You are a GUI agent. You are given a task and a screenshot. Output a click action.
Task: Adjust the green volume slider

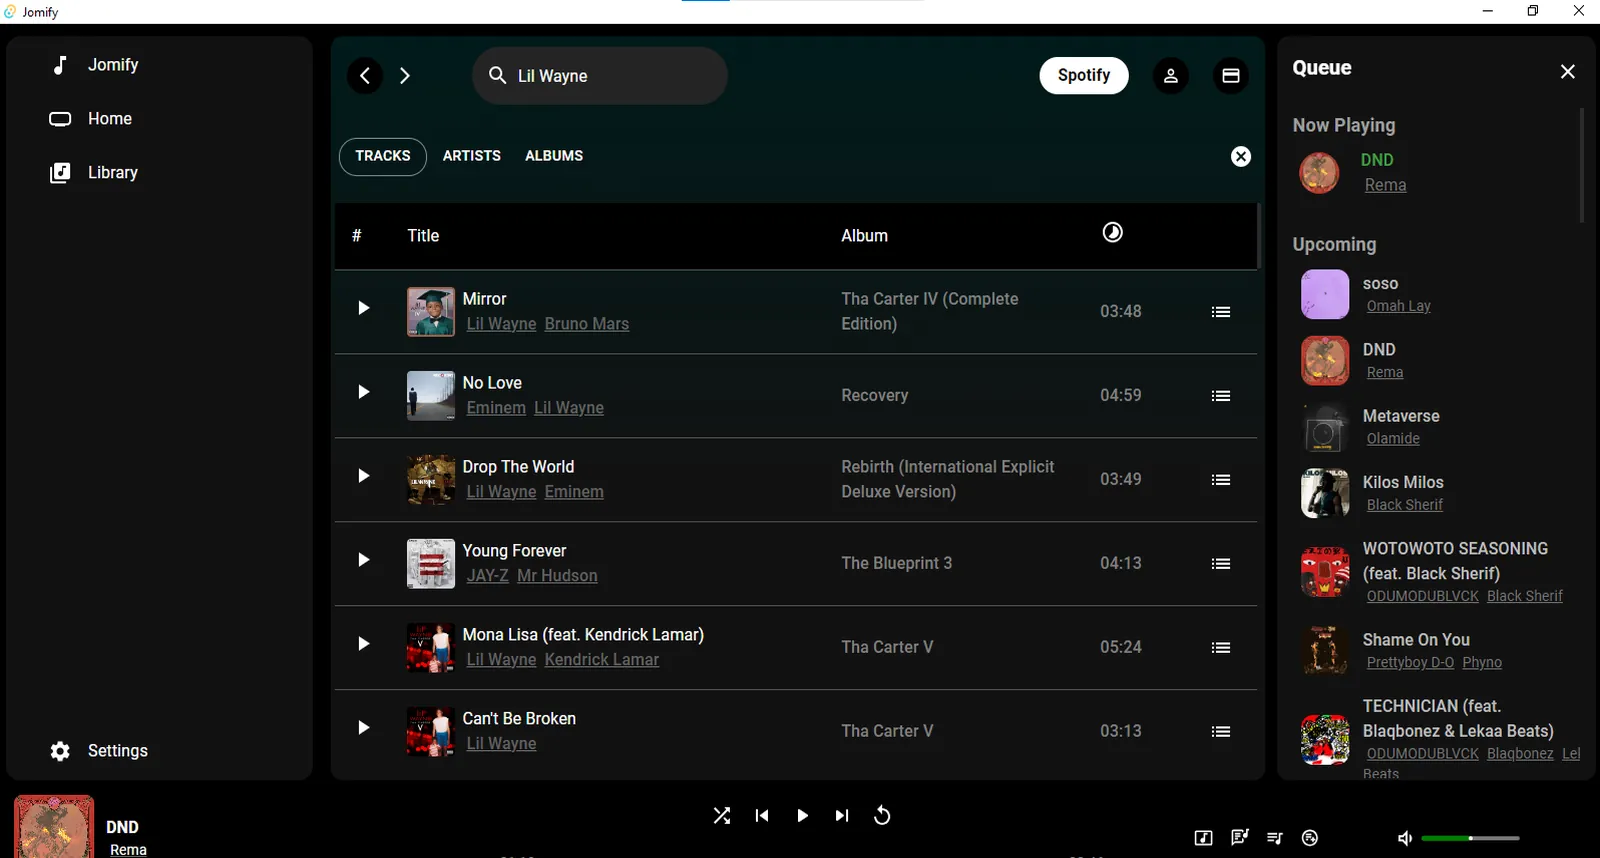coord(1470,838)
